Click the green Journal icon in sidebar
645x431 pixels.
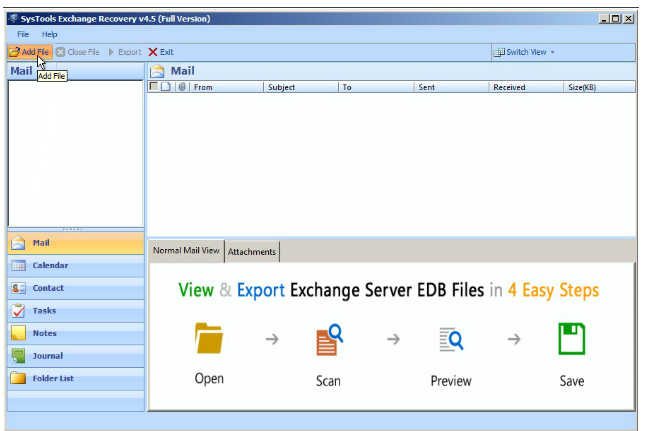pyautogui.click(x=18, y=356)
